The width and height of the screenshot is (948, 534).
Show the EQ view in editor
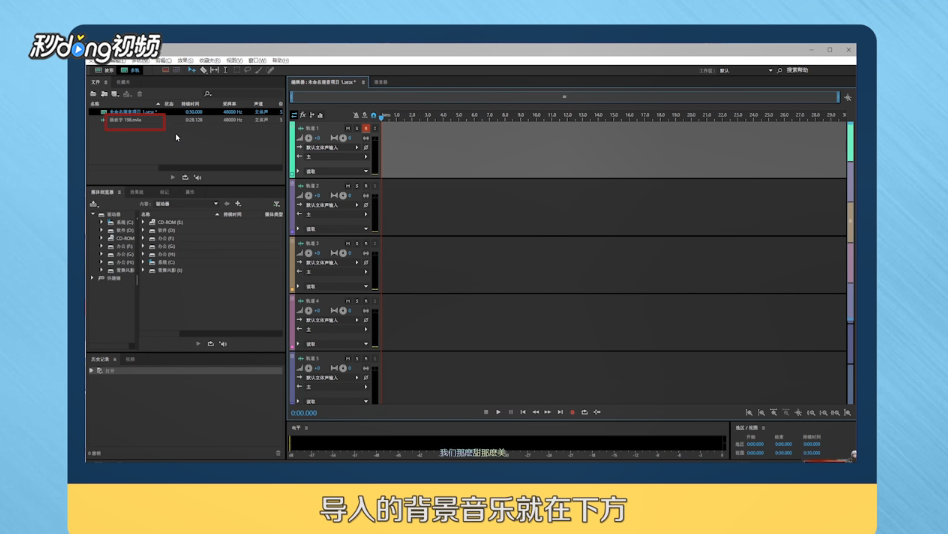pyautogui.click(x=320, y=115)
